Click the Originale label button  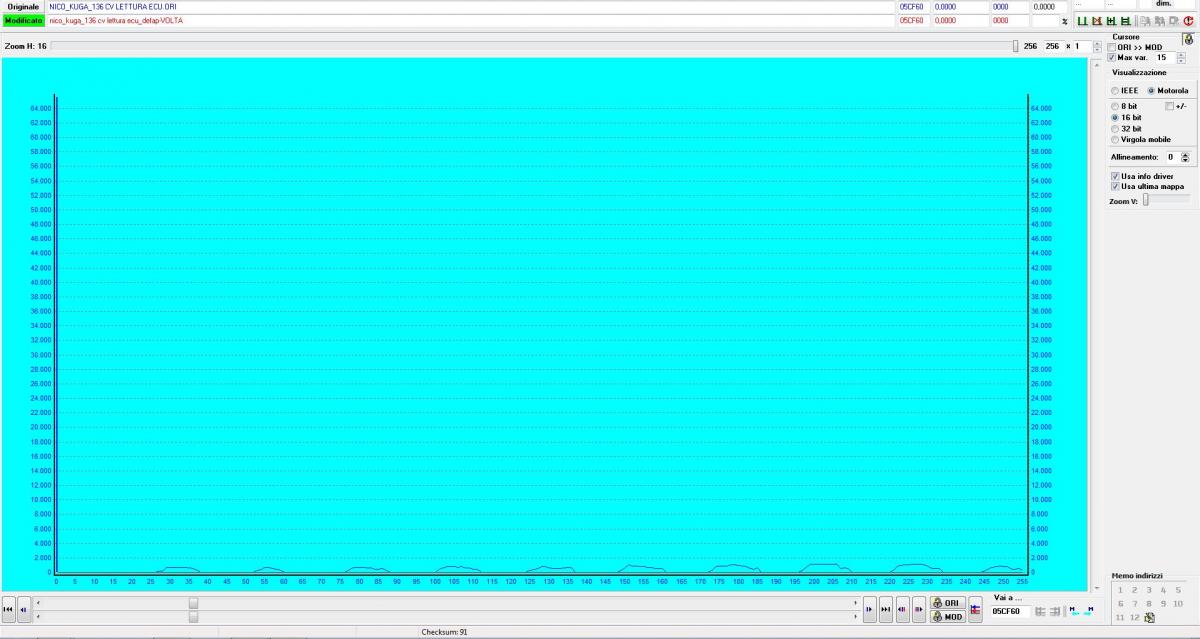coord(23,6)
